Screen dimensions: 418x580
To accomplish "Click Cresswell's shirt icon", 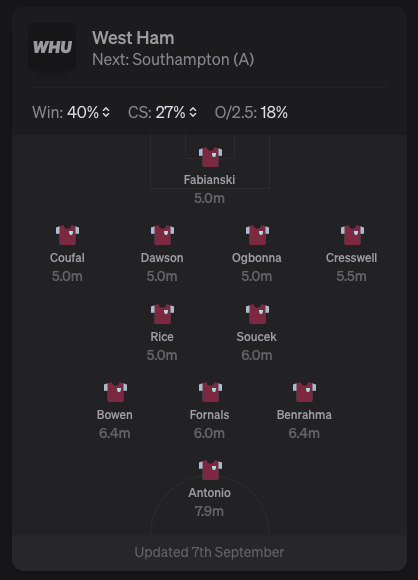I will 352,235.
